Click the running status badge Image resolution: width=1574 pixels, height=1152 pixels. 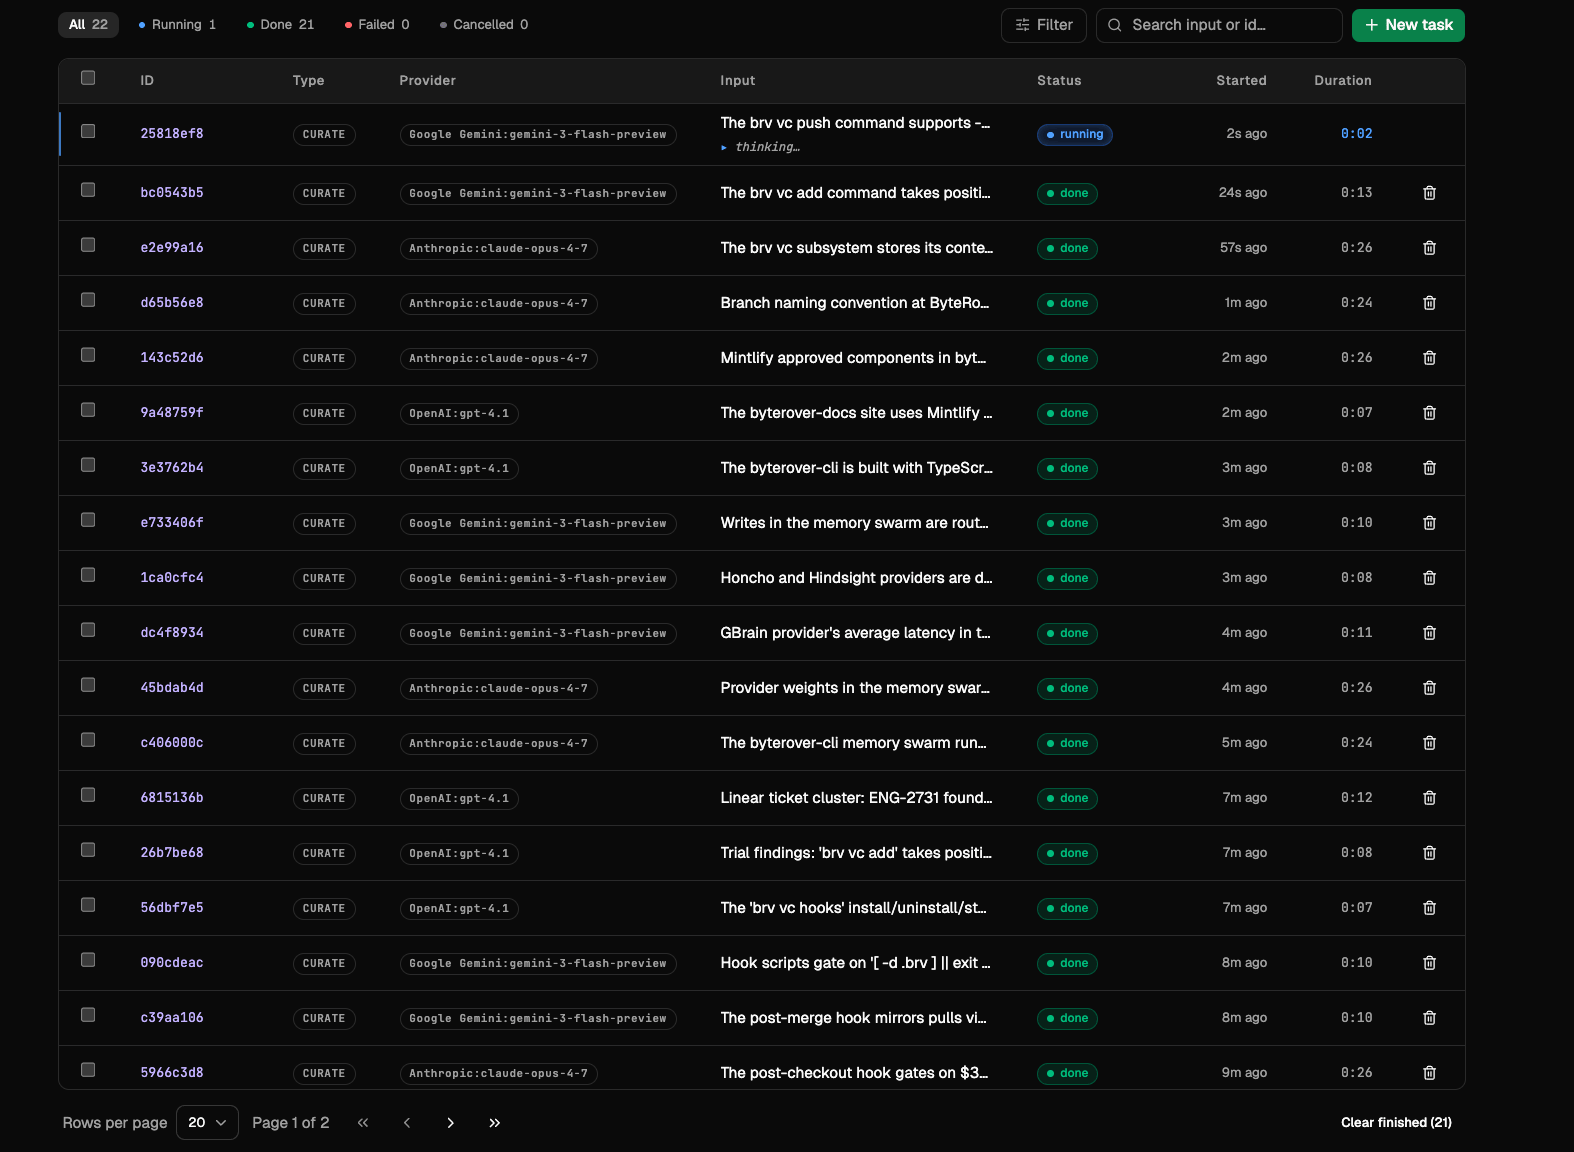pyautogui.click(x=1075, y=134)
